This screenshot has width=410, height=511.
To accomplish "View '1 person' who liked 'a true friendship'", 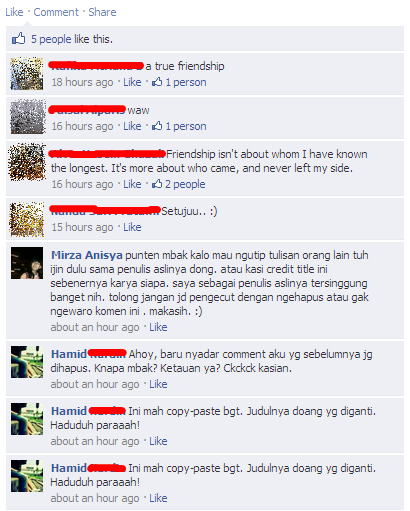I will [x=186, y=82].
